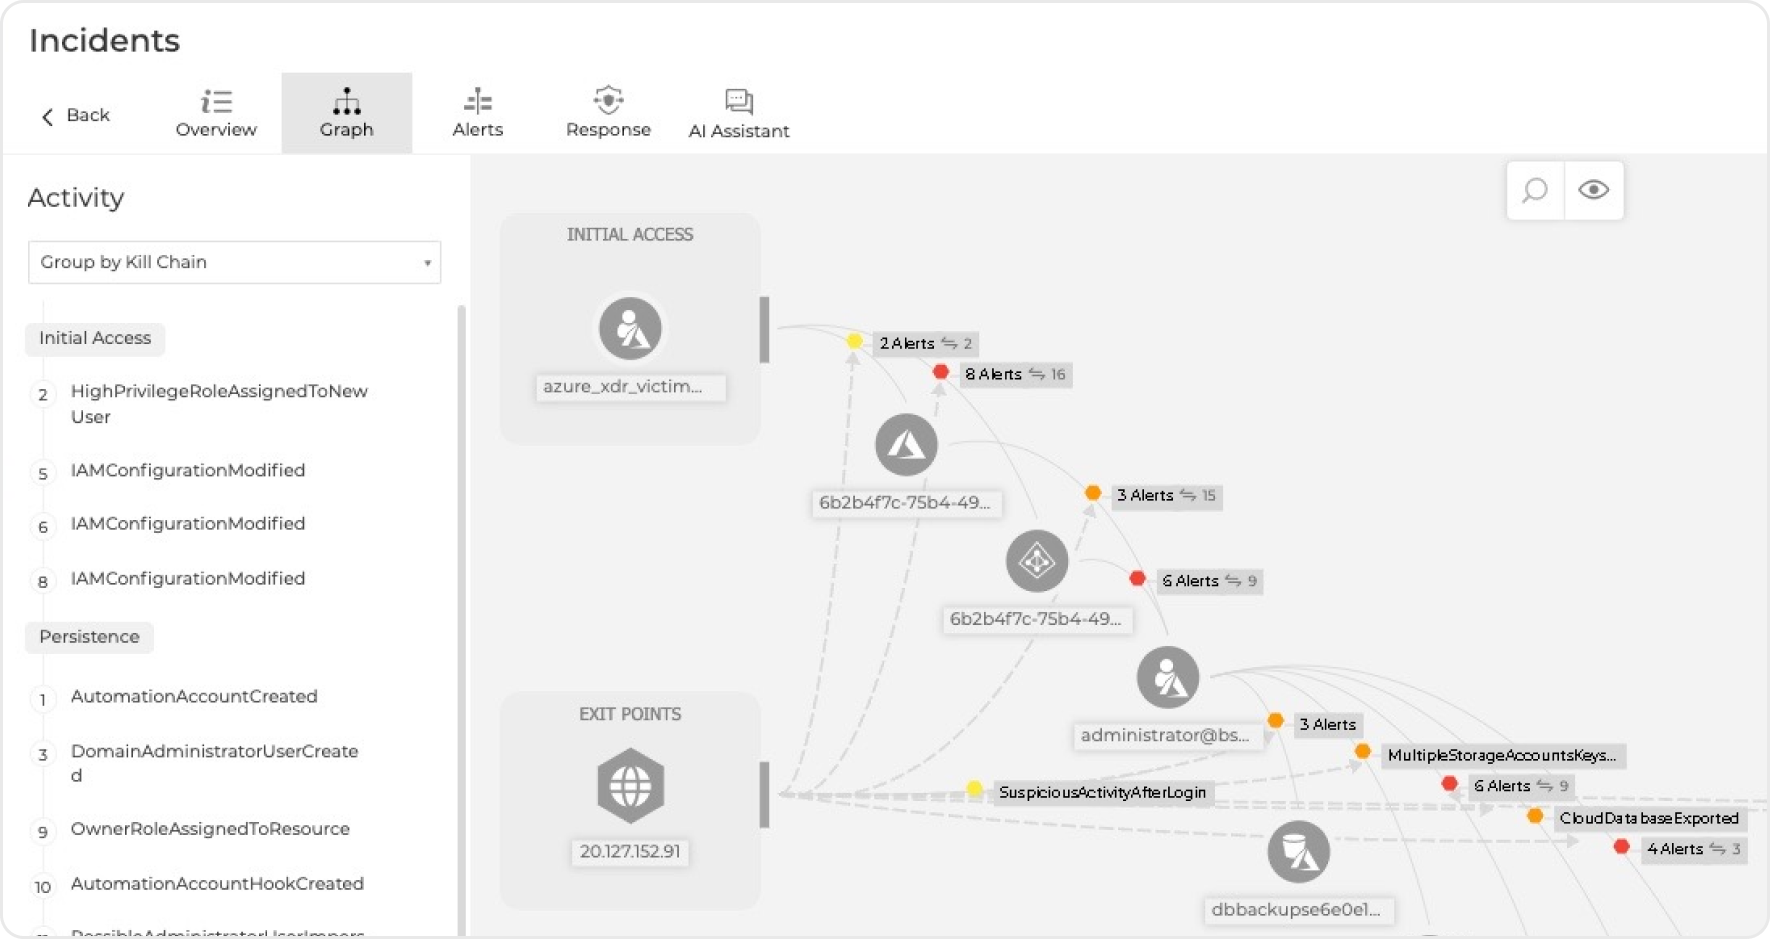Switch to the Overview tab

pyautogui.click(x=216, y=113)
